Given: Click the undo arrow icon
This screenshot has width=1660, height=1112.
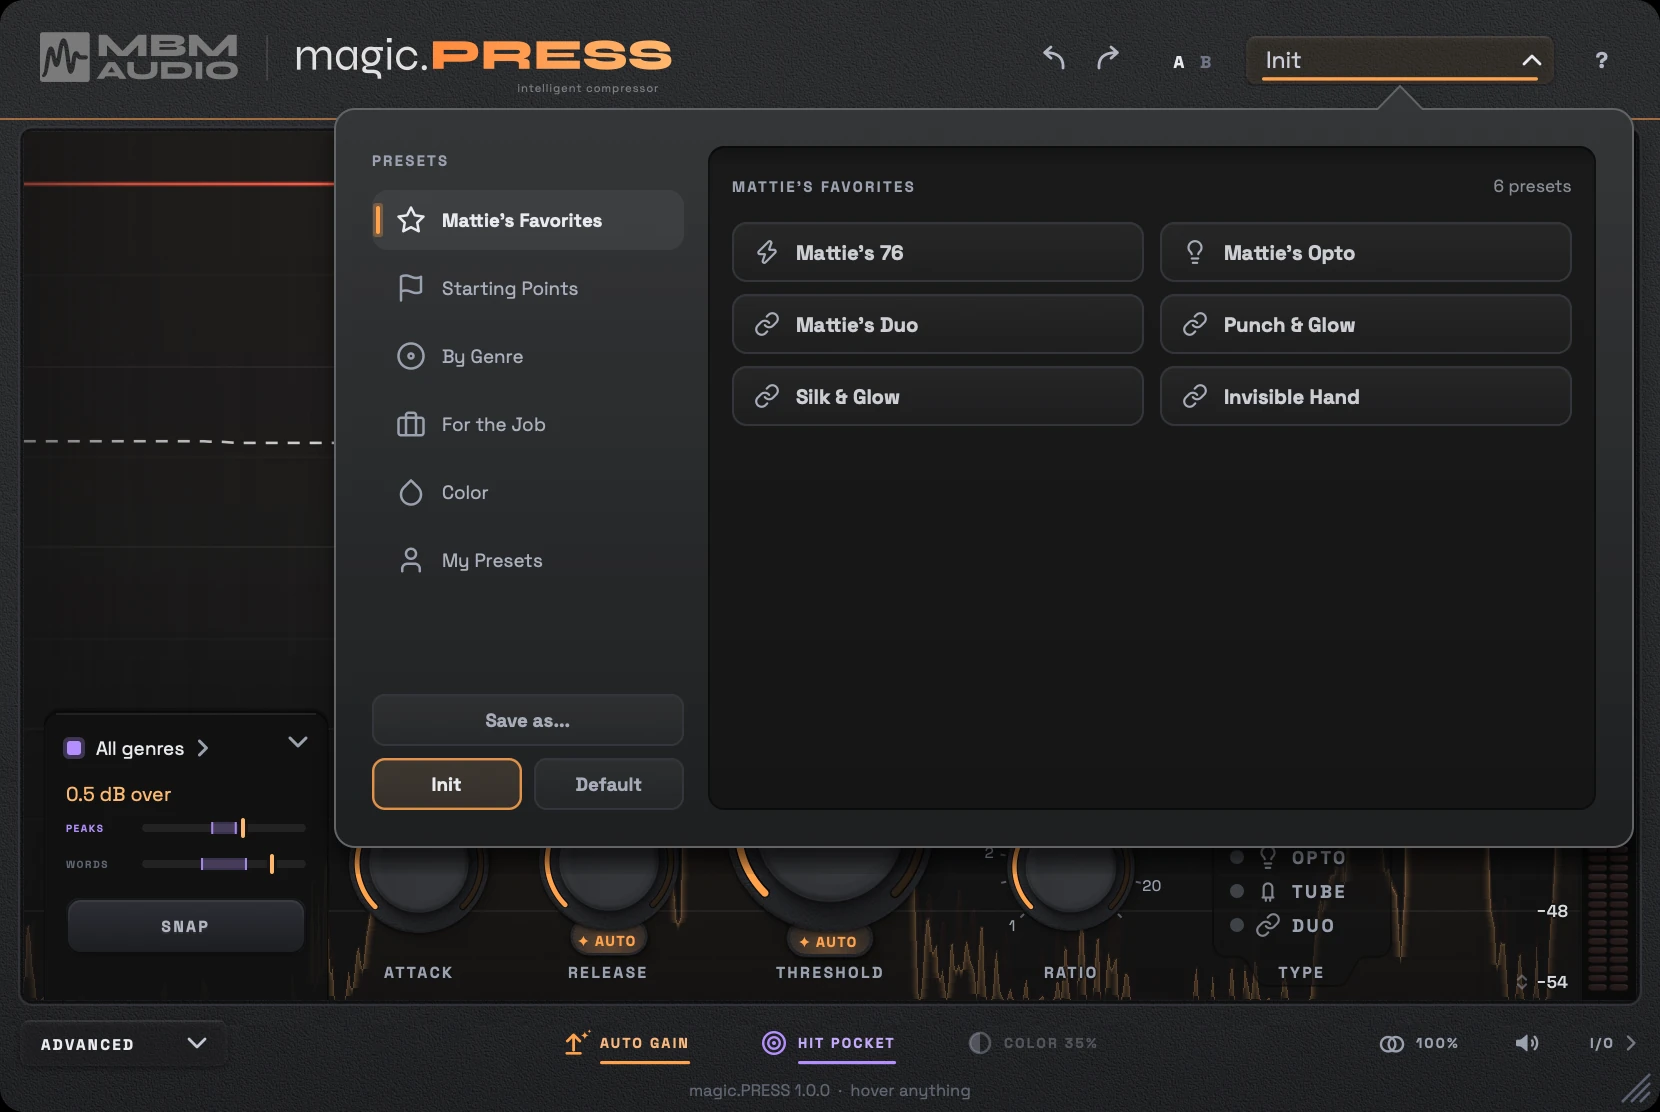Looking at the screenshot, I should tap(1053, 58).
